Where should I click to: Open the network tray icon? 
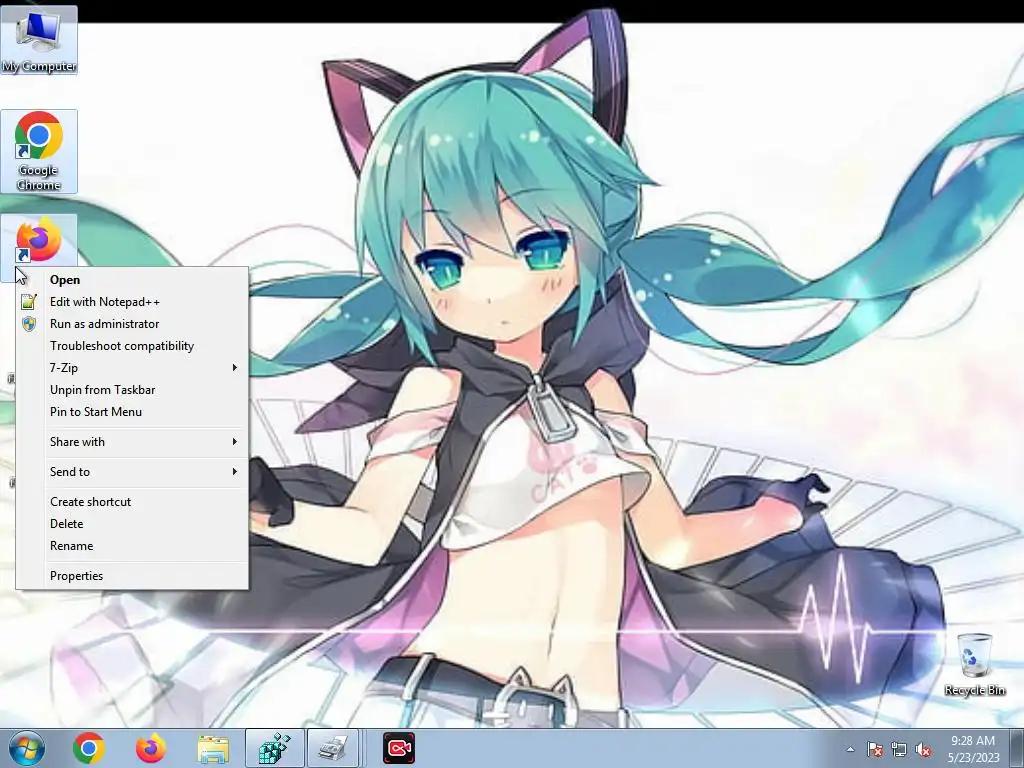(899, 749)
